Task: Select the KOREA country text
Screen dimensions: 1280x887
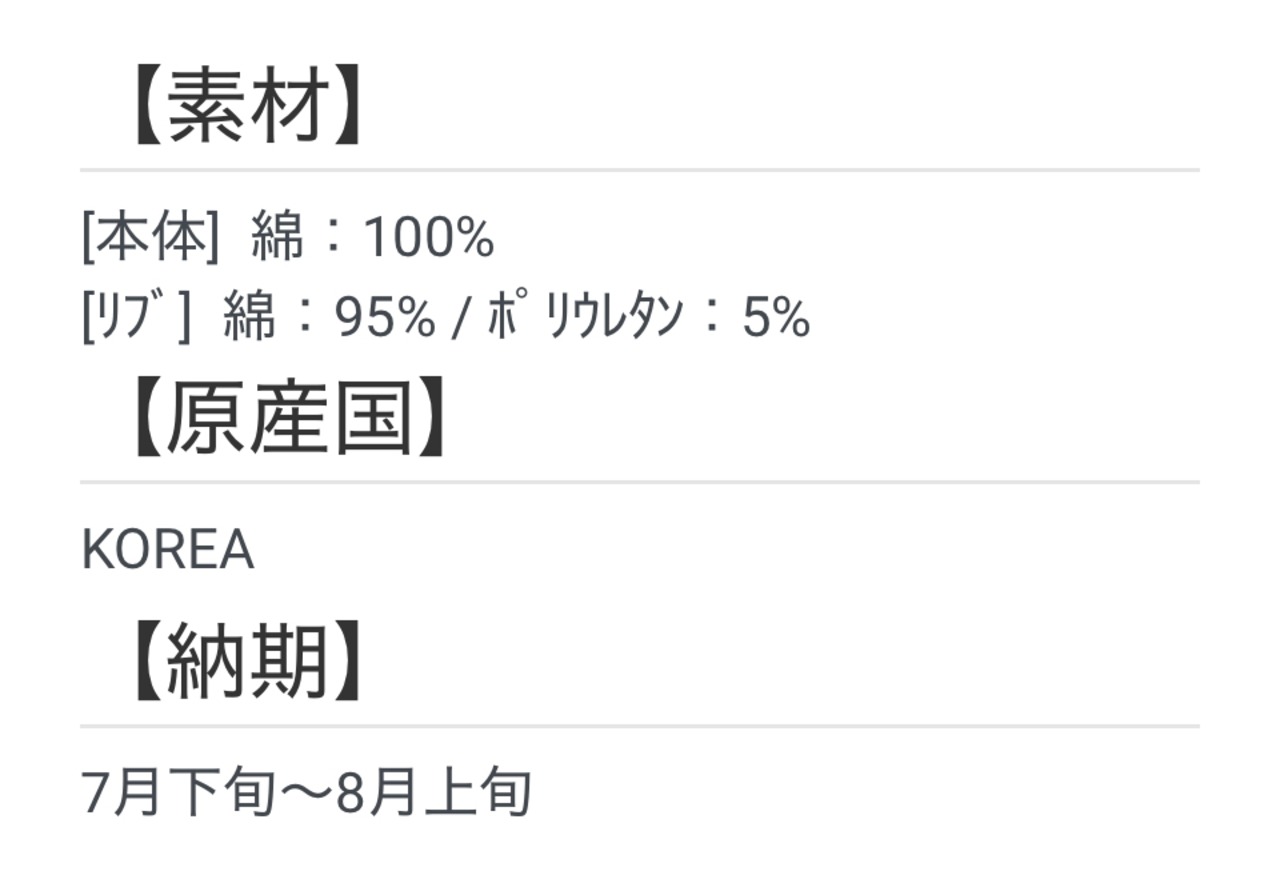Action: pos(167,550)
